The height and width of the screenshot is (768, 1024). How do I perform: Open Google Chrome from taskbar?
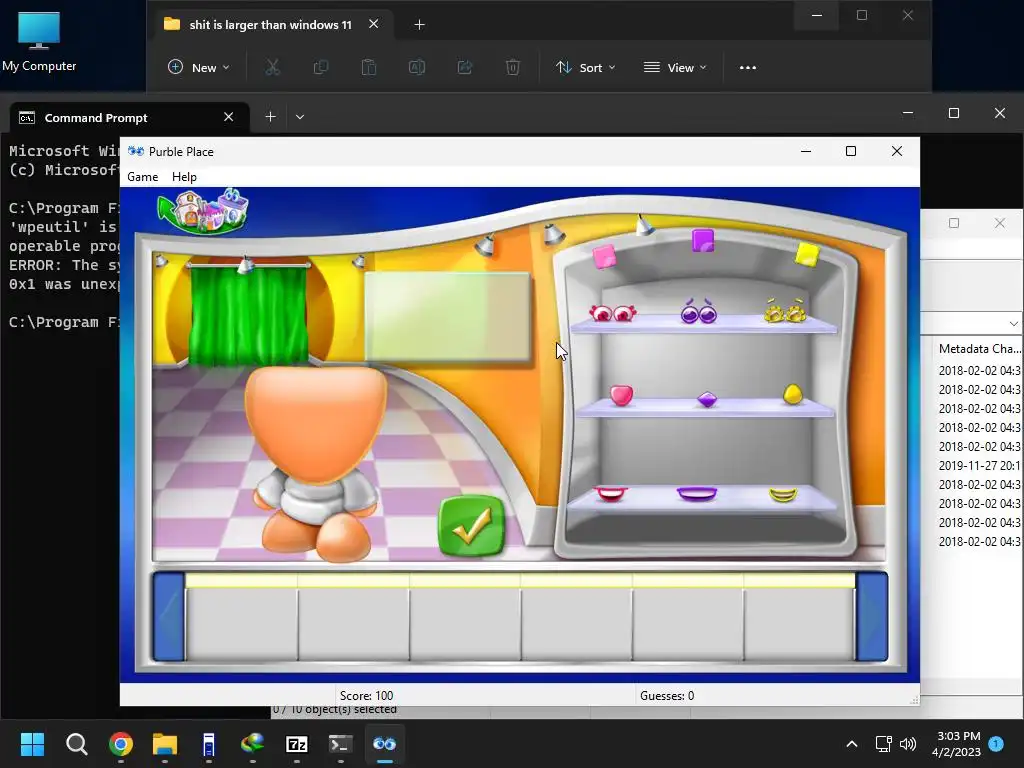pyautogui.click(x=121, y=744)
